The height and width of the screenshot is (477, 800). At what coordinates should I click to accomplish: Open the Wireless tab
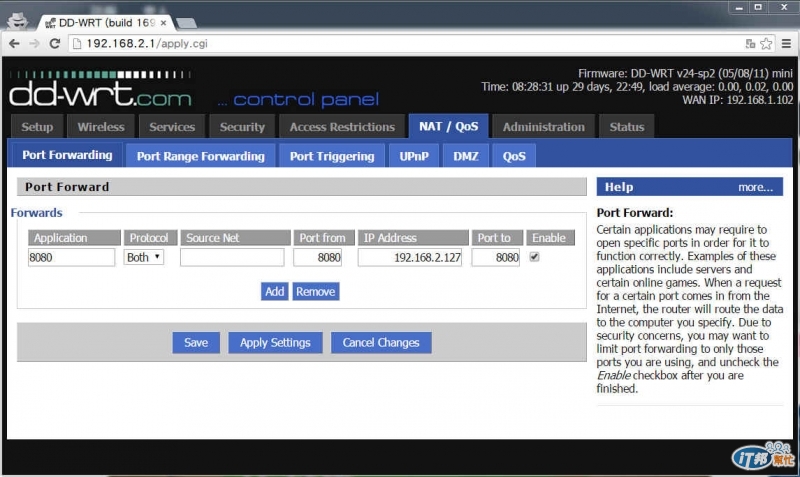101,127
